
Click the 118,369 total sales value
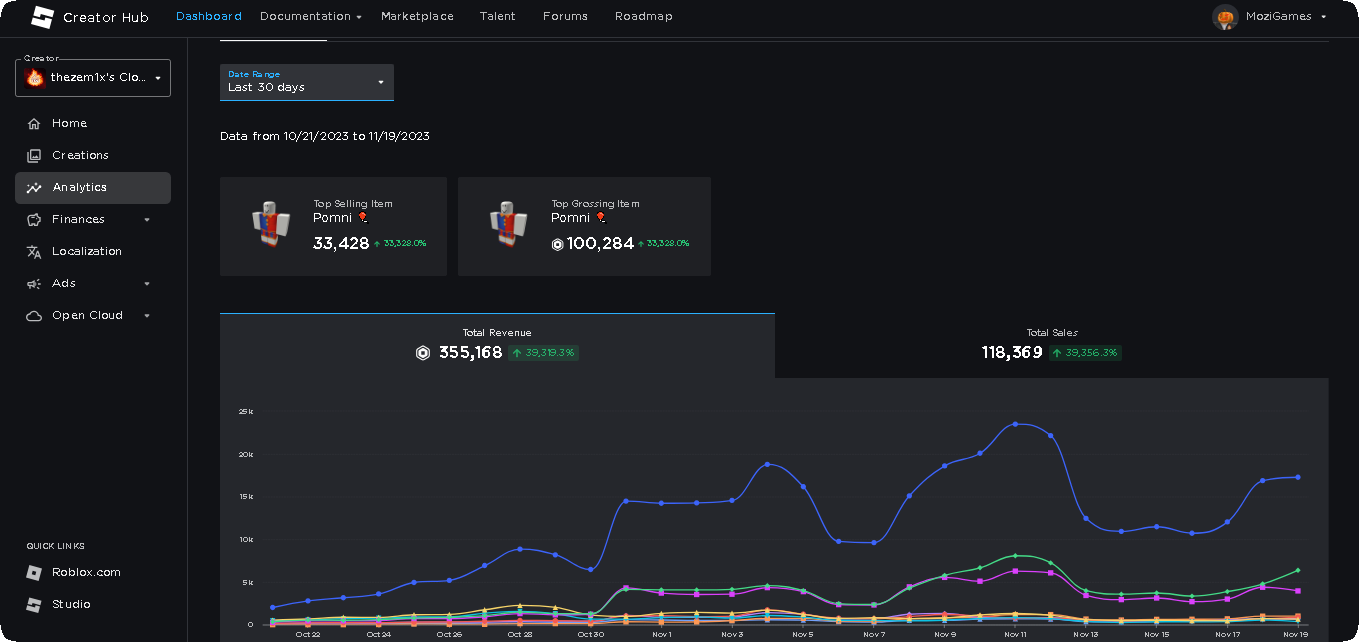[1012, 353]
